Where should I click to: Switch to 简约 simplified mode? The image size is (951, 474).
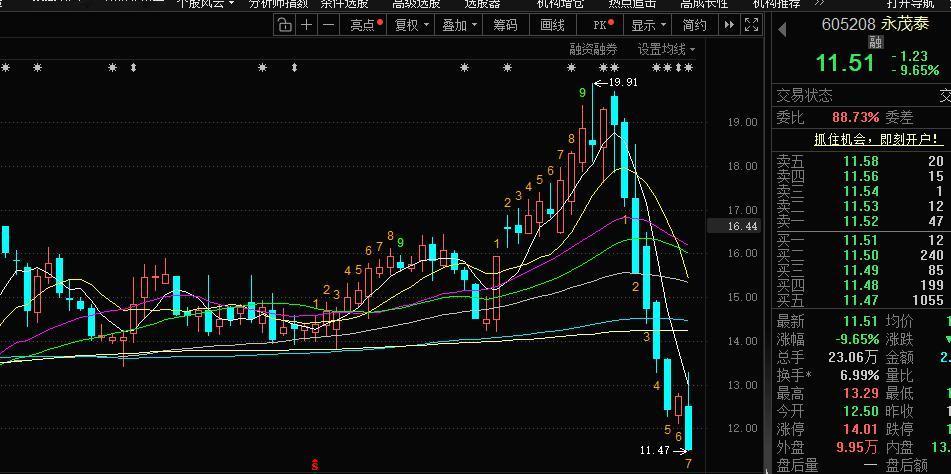click(694, 25)
